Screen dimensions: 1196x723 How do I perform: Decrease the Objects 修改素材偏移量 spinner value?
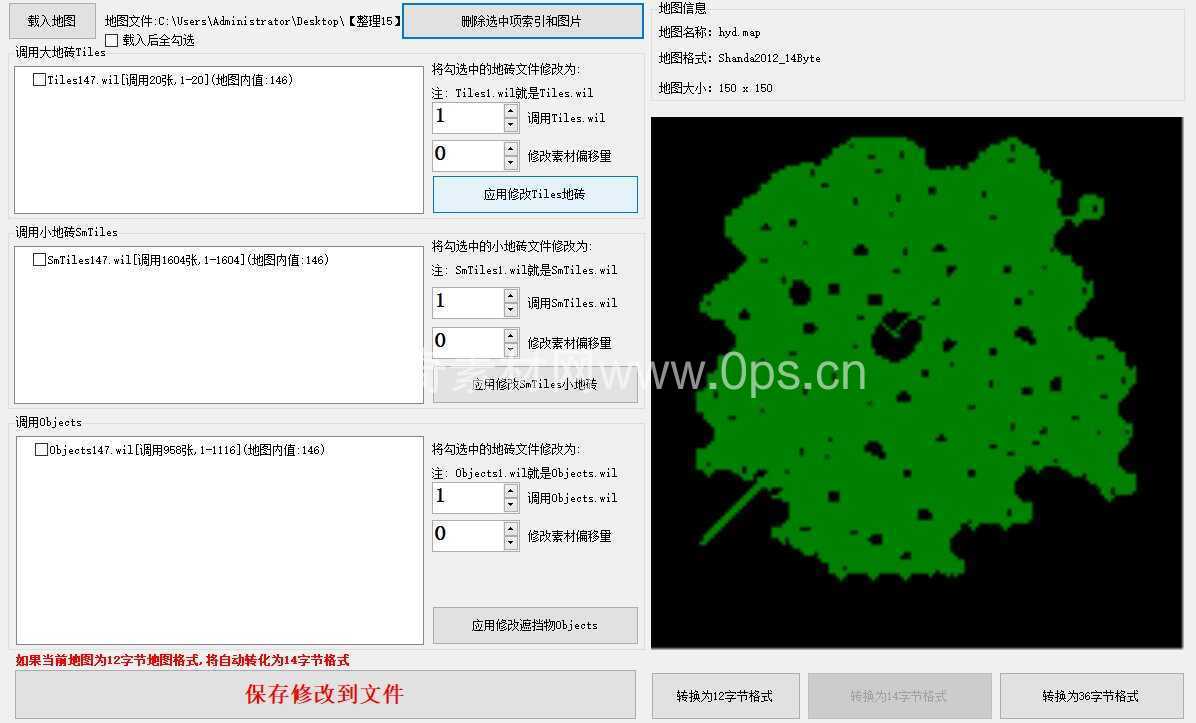pos(511,543)
